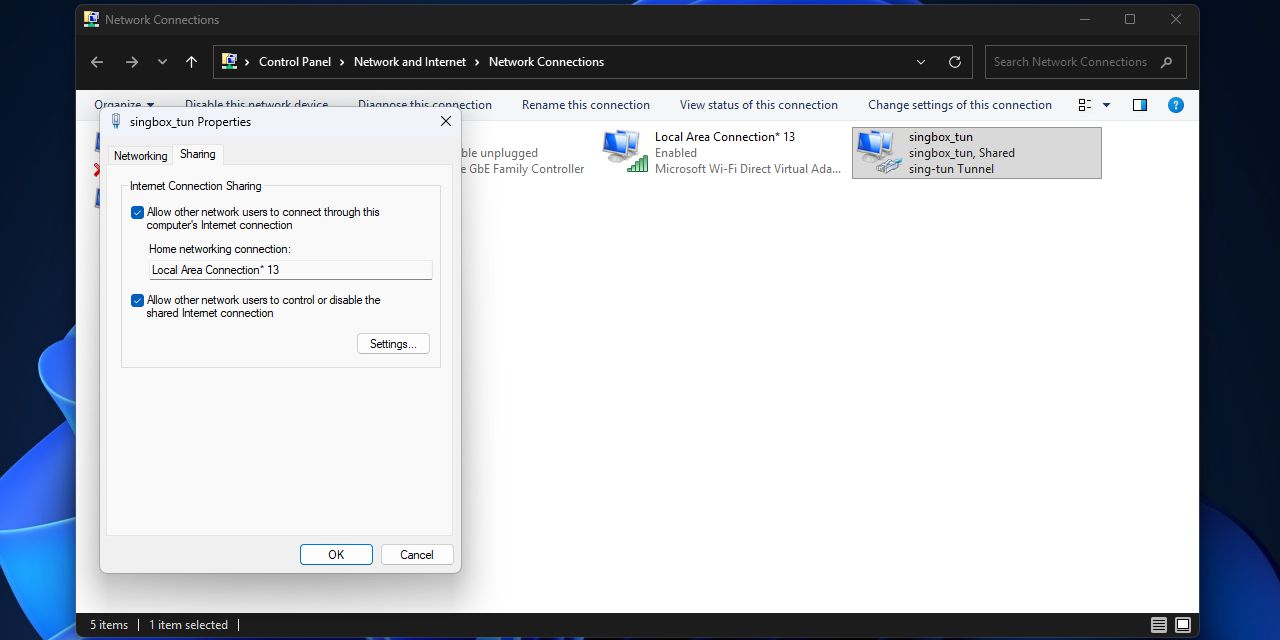Screen dimensions: 1280x640
Task: Open address bar history dropdown
Action: pos(921,62)
